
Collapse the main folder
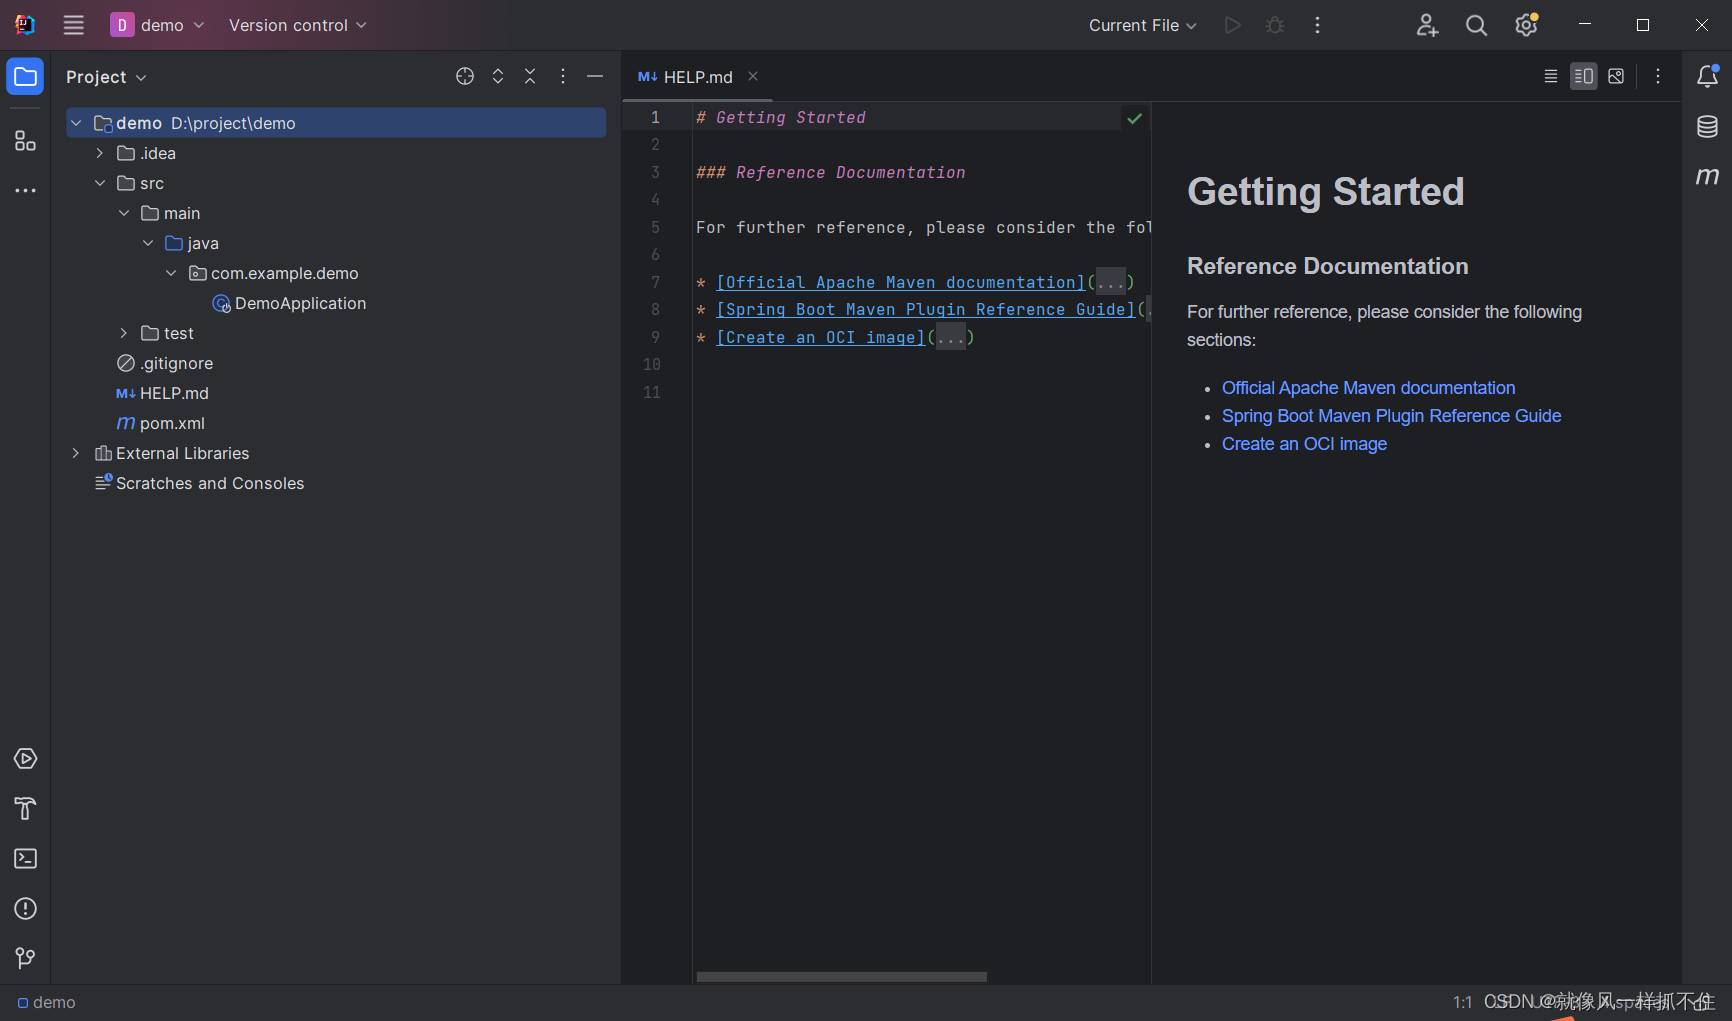pos(124,213)
